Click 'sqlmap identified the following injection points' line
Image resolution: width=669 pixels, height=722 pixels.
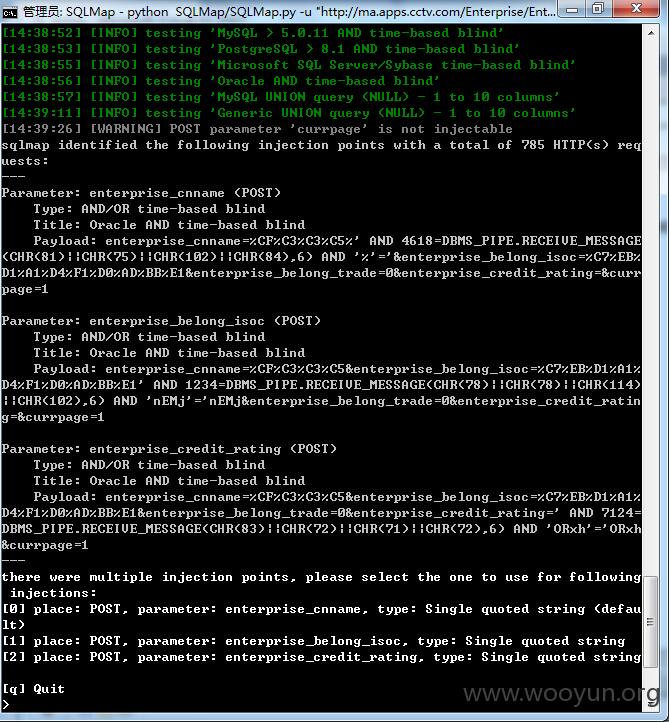[x=321, y=145]
